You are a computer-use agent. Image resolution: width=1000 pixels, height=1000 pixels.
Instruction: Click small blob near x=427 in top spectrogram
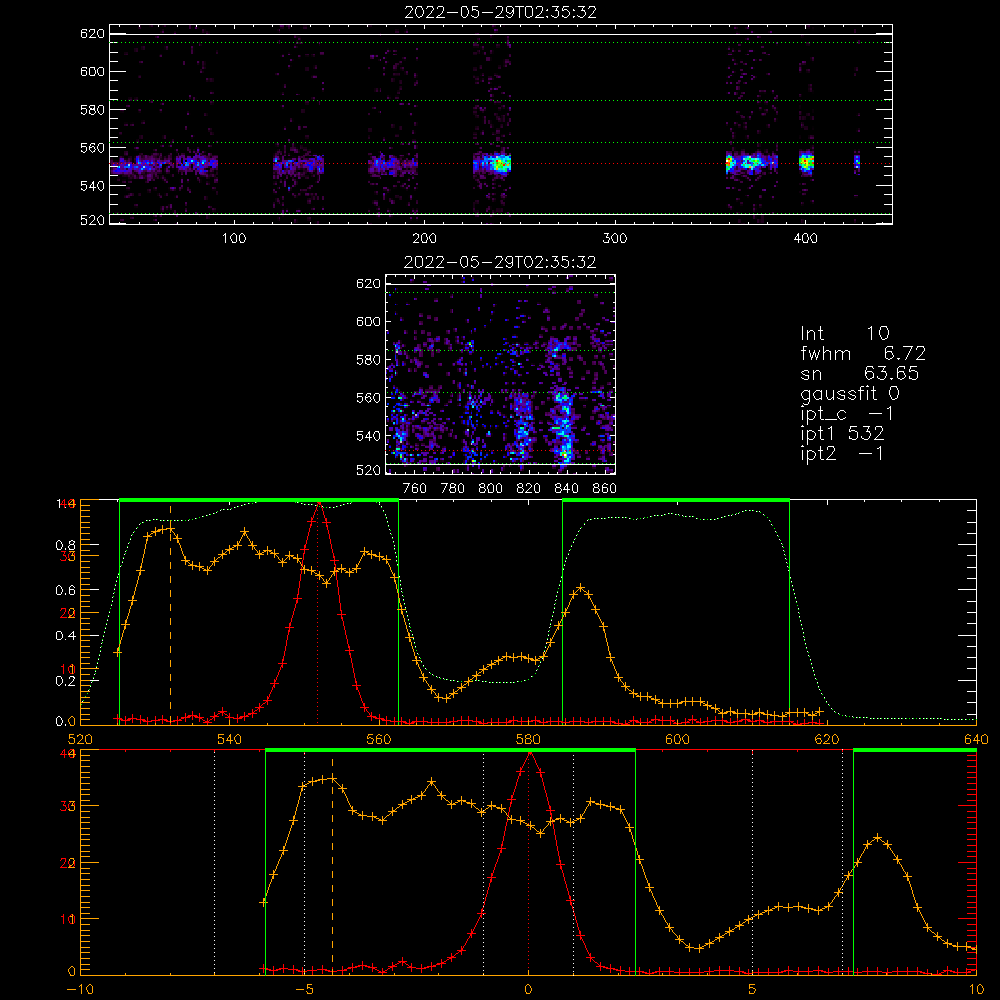point(857,163)
